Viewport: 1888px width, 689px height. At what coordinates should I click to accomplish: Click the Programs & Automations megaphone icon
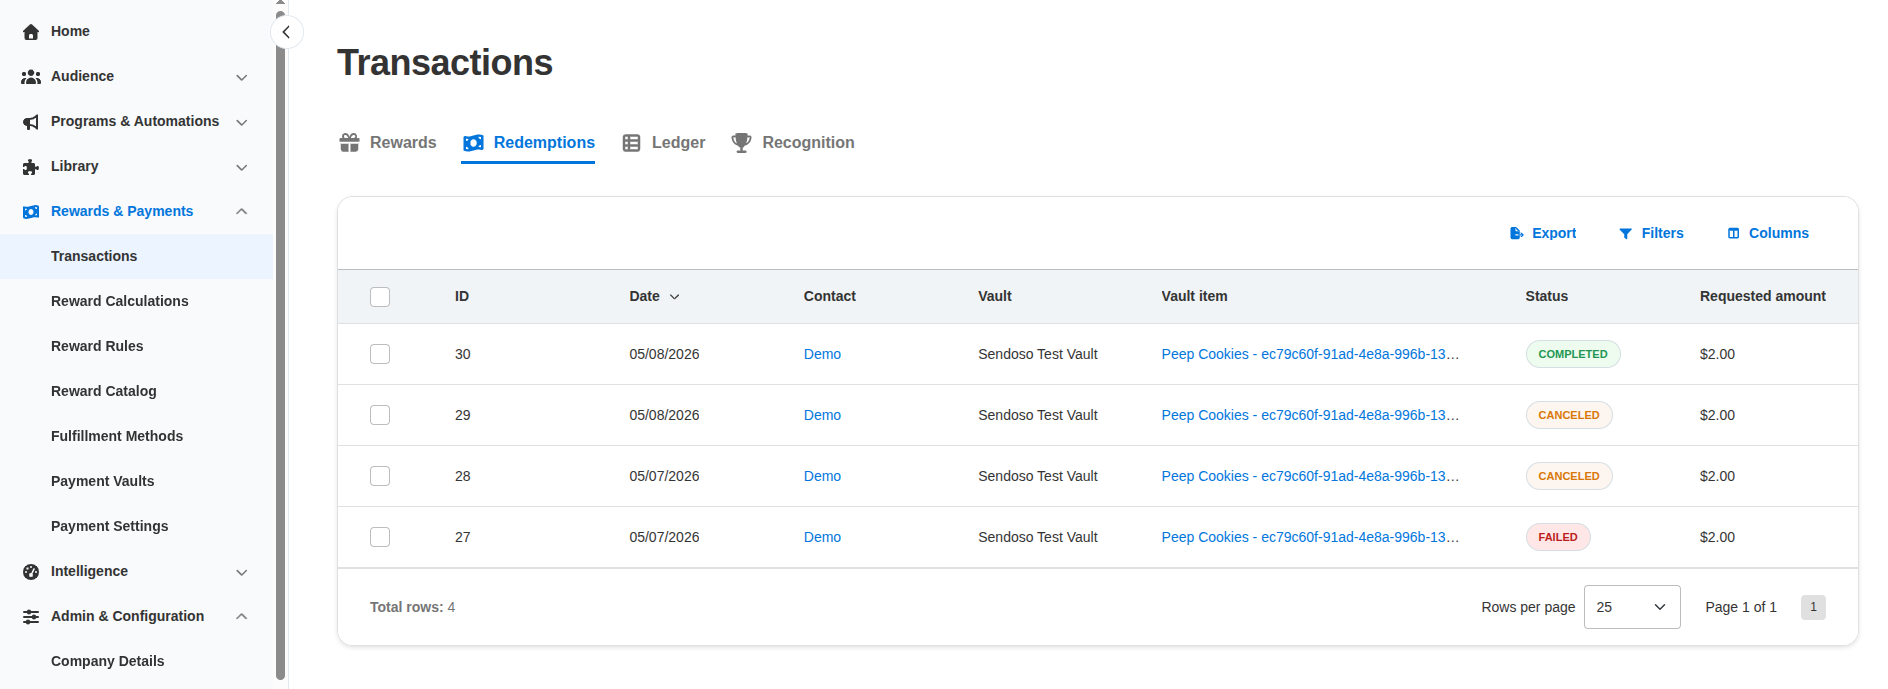[x=31, y=122]
